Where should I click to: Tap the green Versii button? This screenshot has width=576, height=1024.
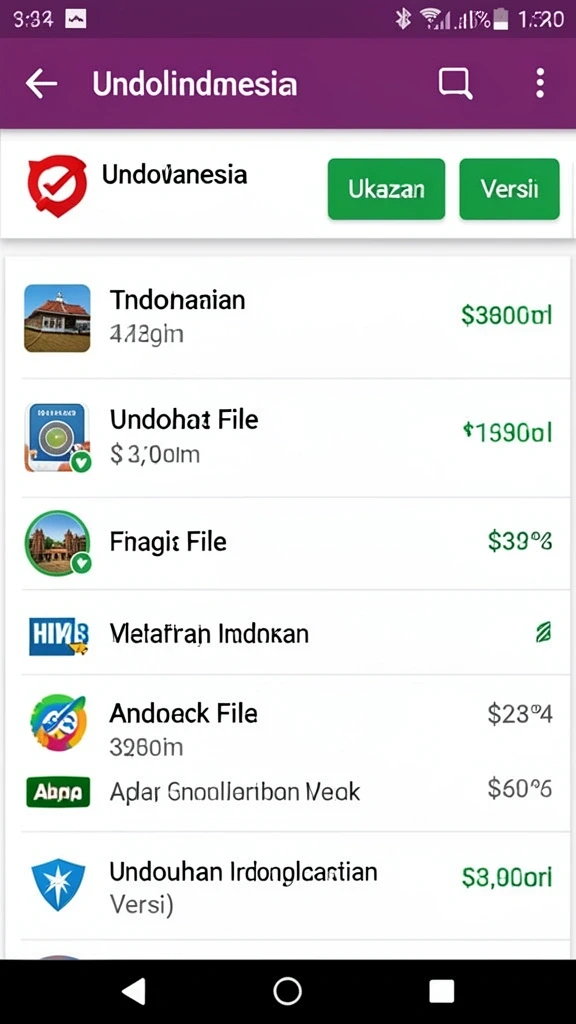coord(509,189)
